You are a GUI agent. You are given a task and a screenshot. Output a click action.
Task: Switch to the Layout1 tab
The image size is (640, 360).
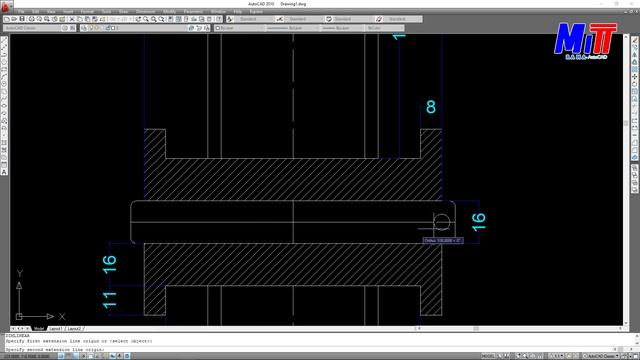[x=56, y=329]
